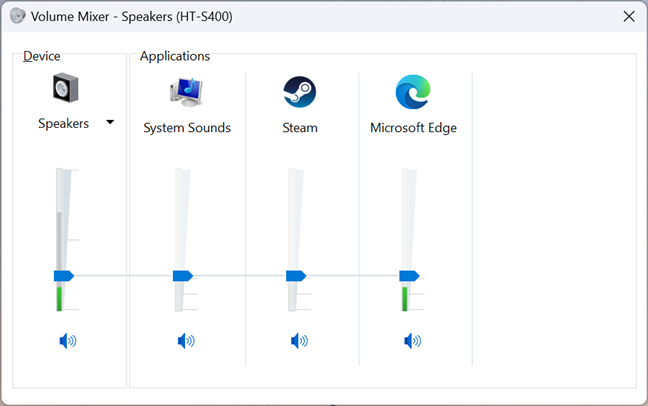Click the System Sounds icon
This screenshot has height=406, width=648.
(187, 91)
